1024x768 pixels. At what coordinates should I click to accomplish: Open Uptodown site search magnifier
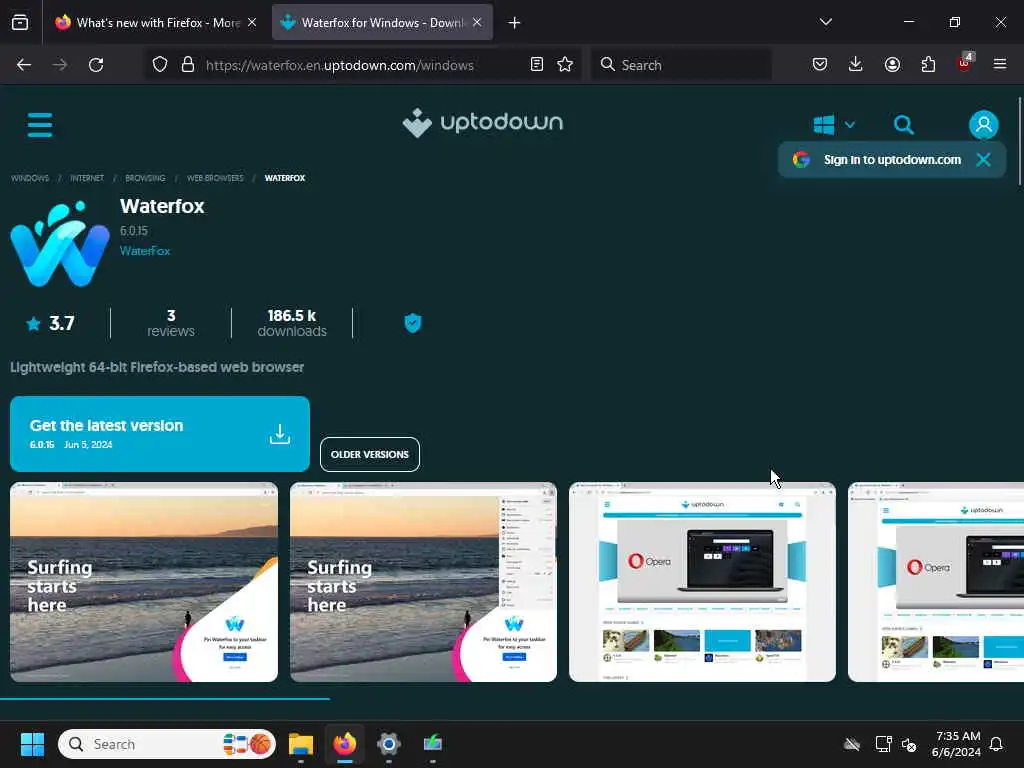click(904, 125)
